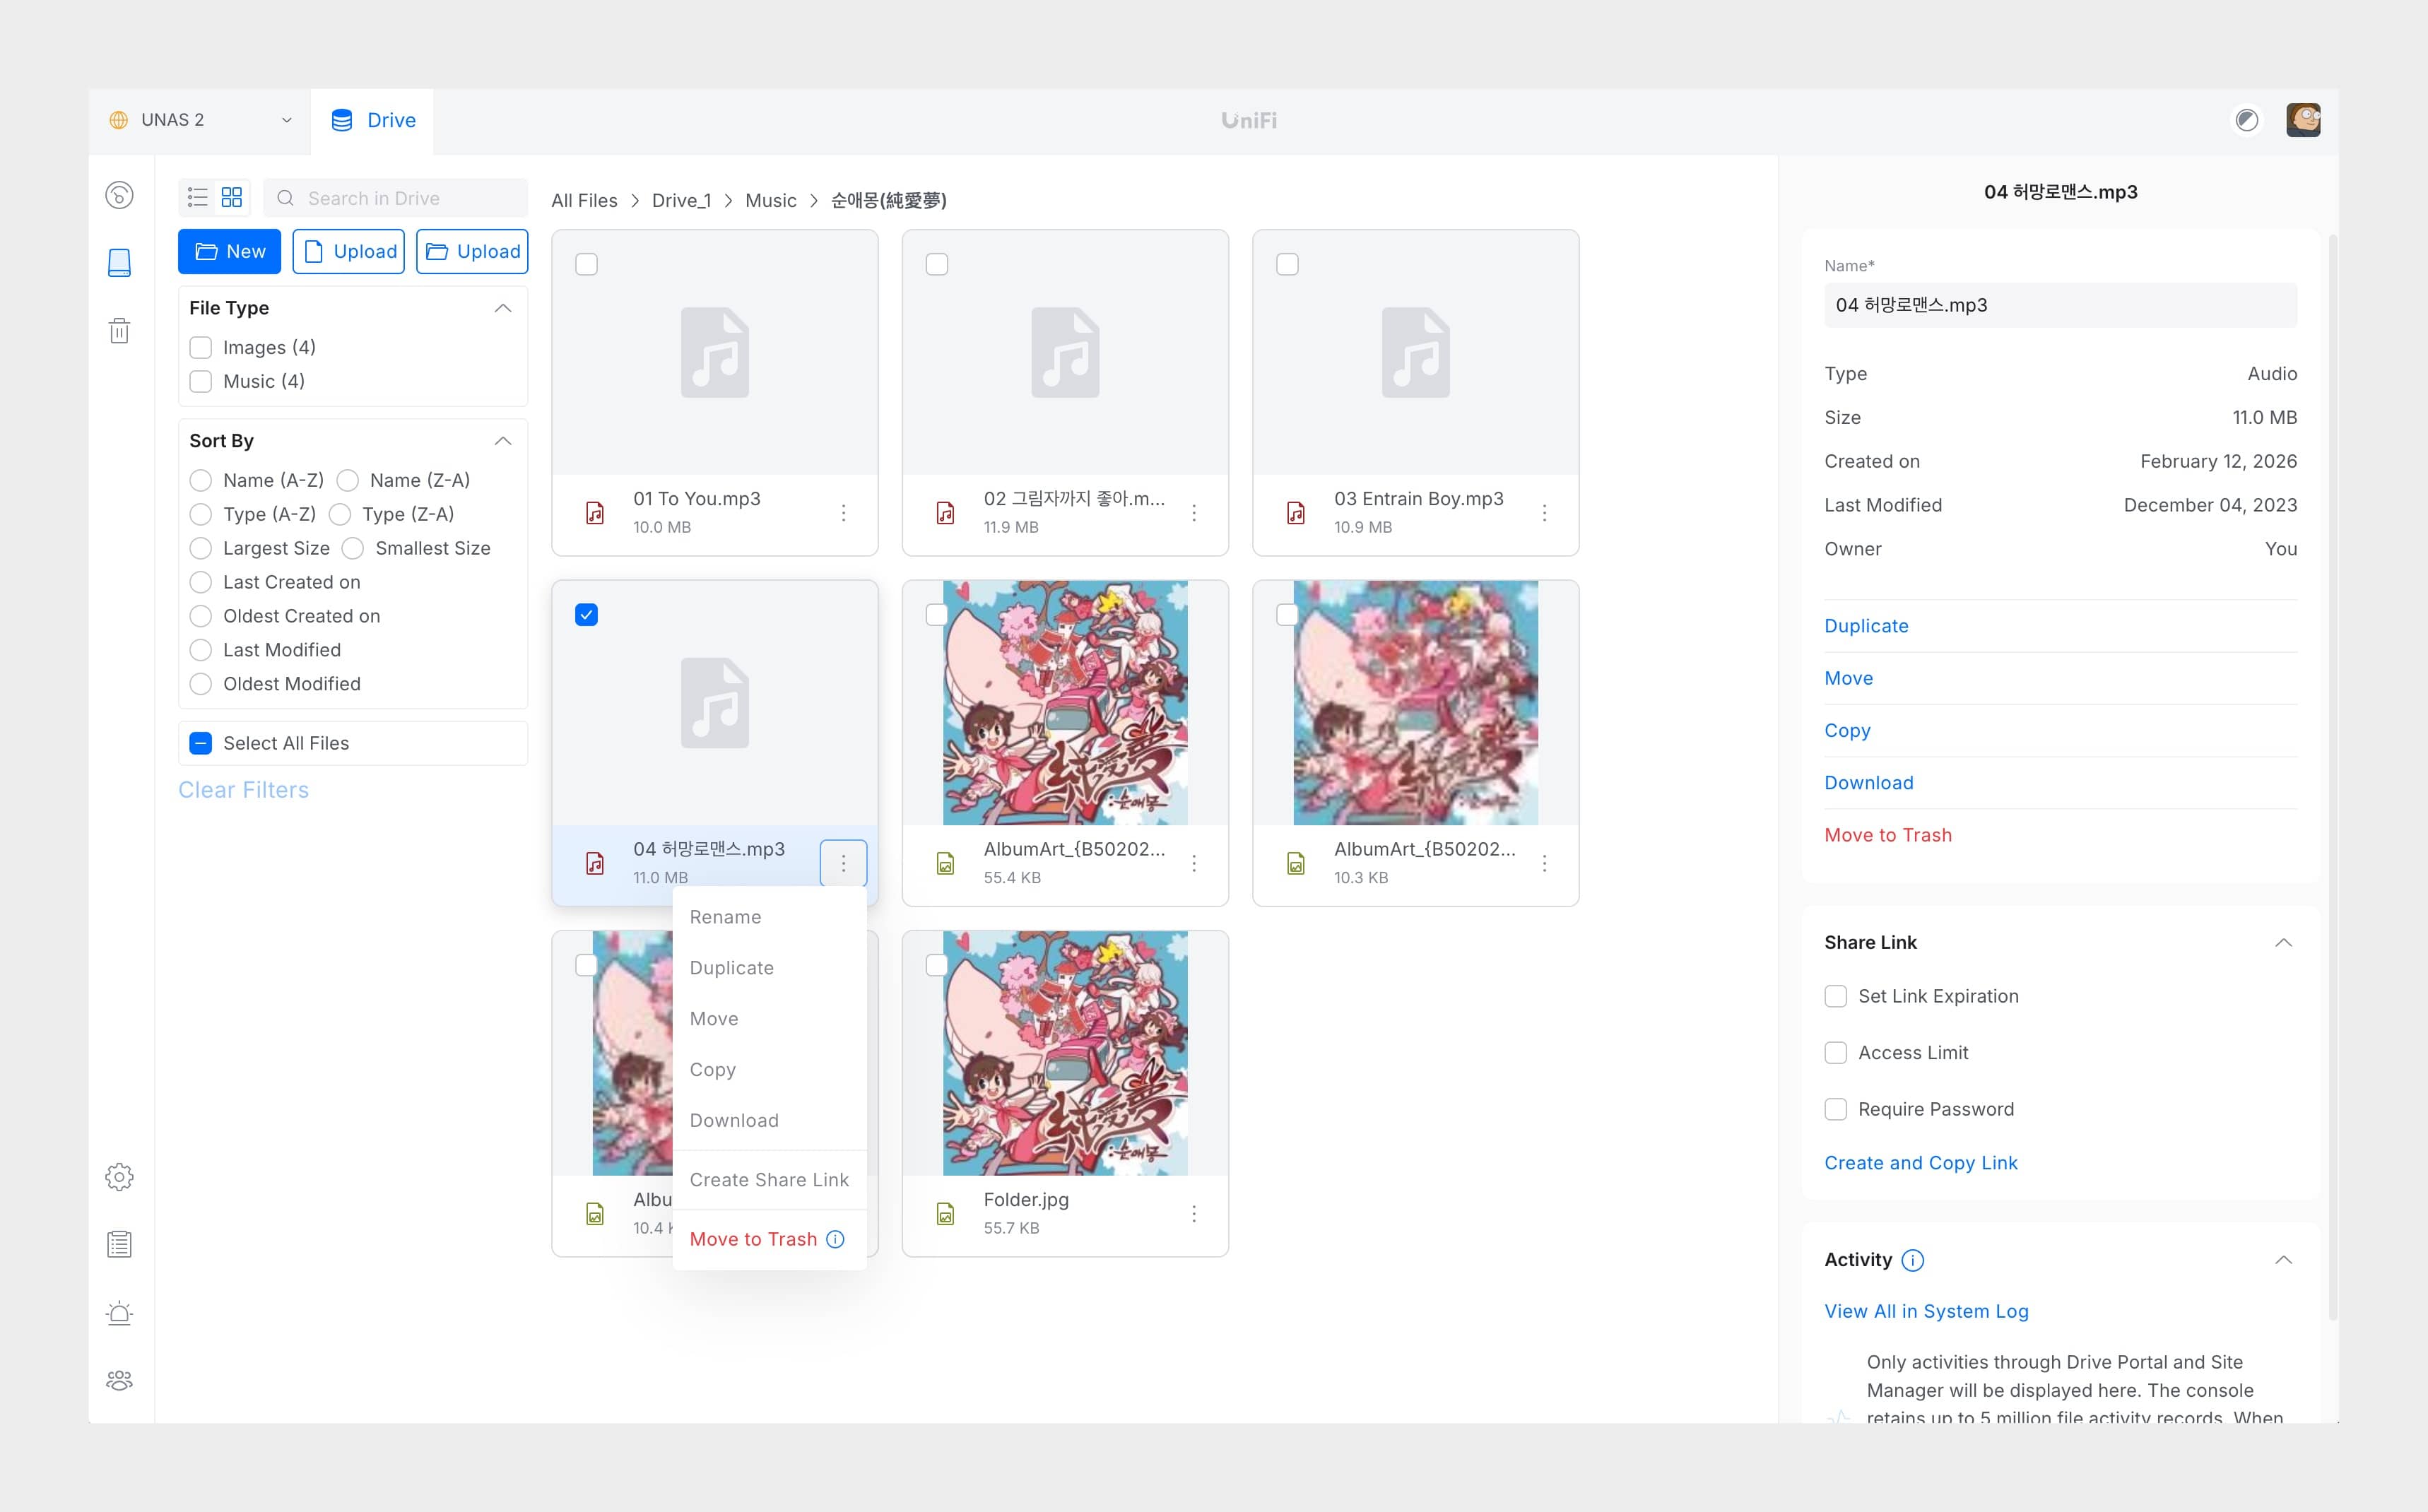Click Create and Copy Link

click(x=1920, y=1163)
